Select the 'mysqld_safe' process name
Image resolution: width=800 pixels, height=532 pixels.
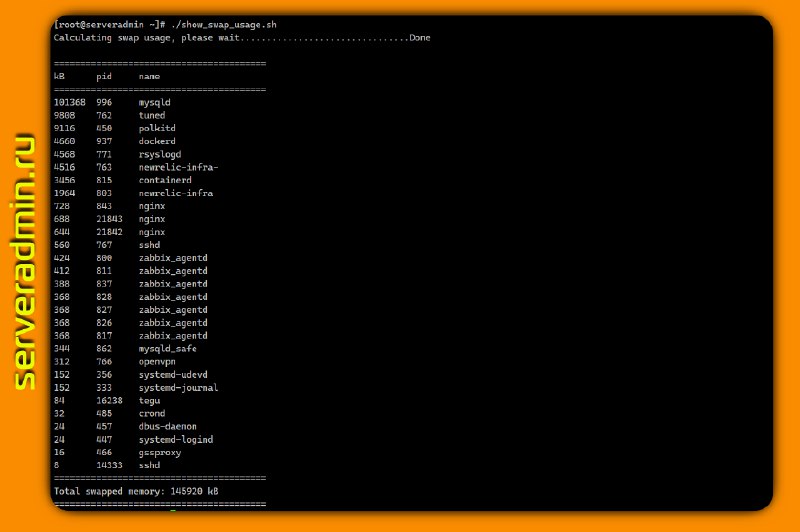click(168, 349)
